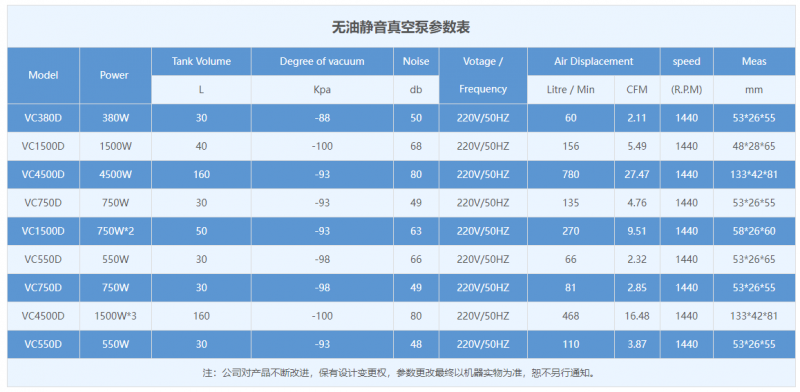Click the table title 无油静音真空泵参数表
The image size is (800, 392).
point(401,28)
